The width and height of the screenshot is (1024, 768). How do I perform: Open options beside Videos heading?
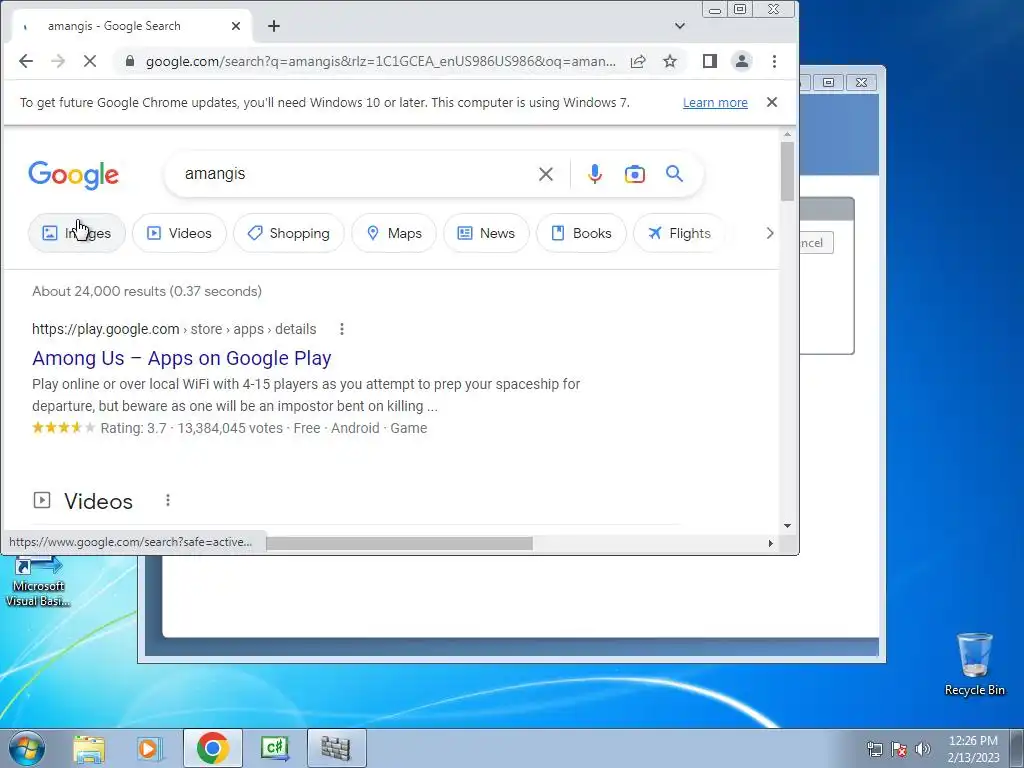tap(168, 500)
